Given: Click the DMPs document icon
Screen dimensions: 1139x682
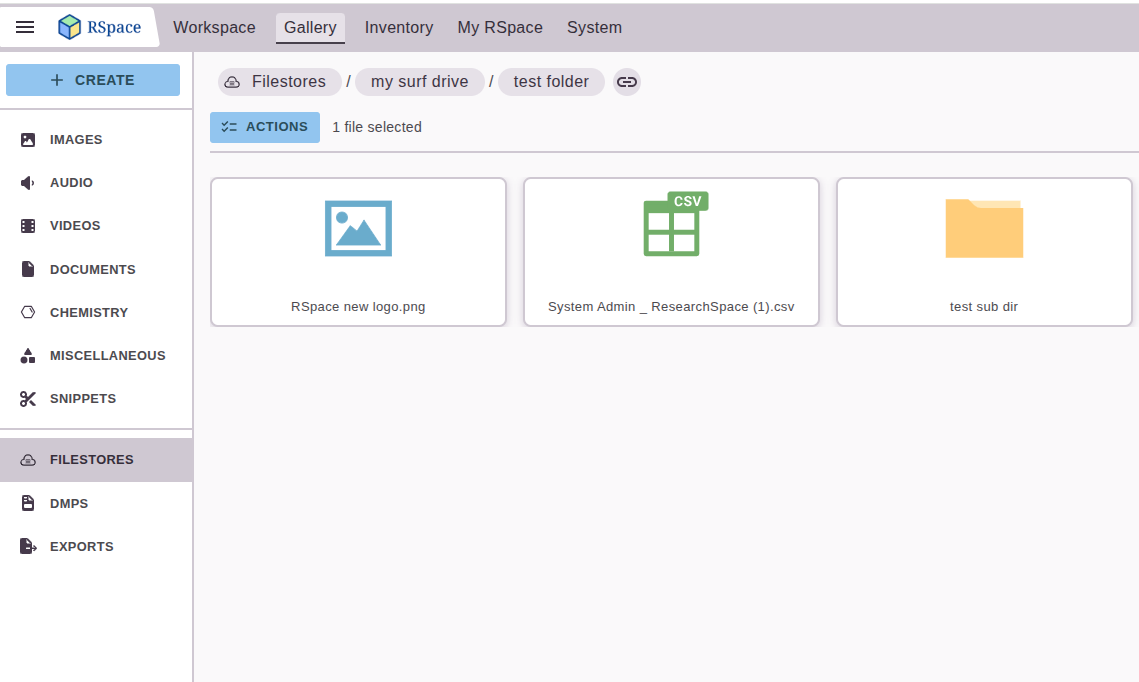Looking at the screenshot, I should 28,503.
